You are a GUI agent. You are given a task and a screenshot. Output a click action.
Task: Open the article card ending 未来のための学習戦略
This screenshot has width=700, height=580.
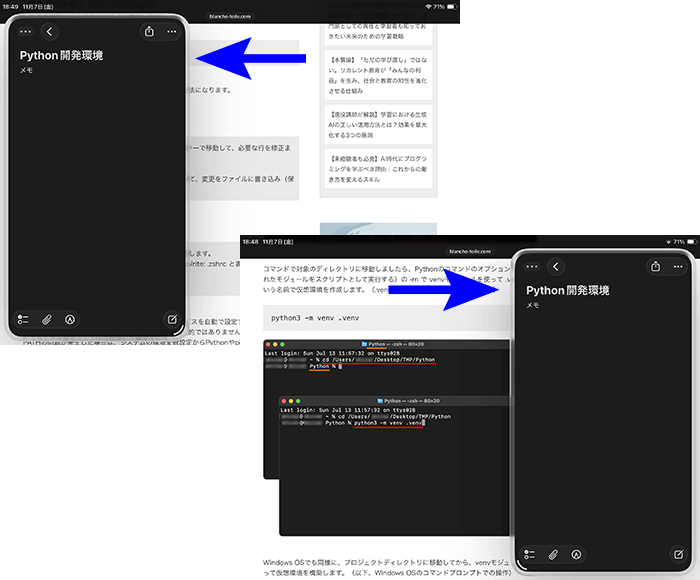(x=378, y=32)
